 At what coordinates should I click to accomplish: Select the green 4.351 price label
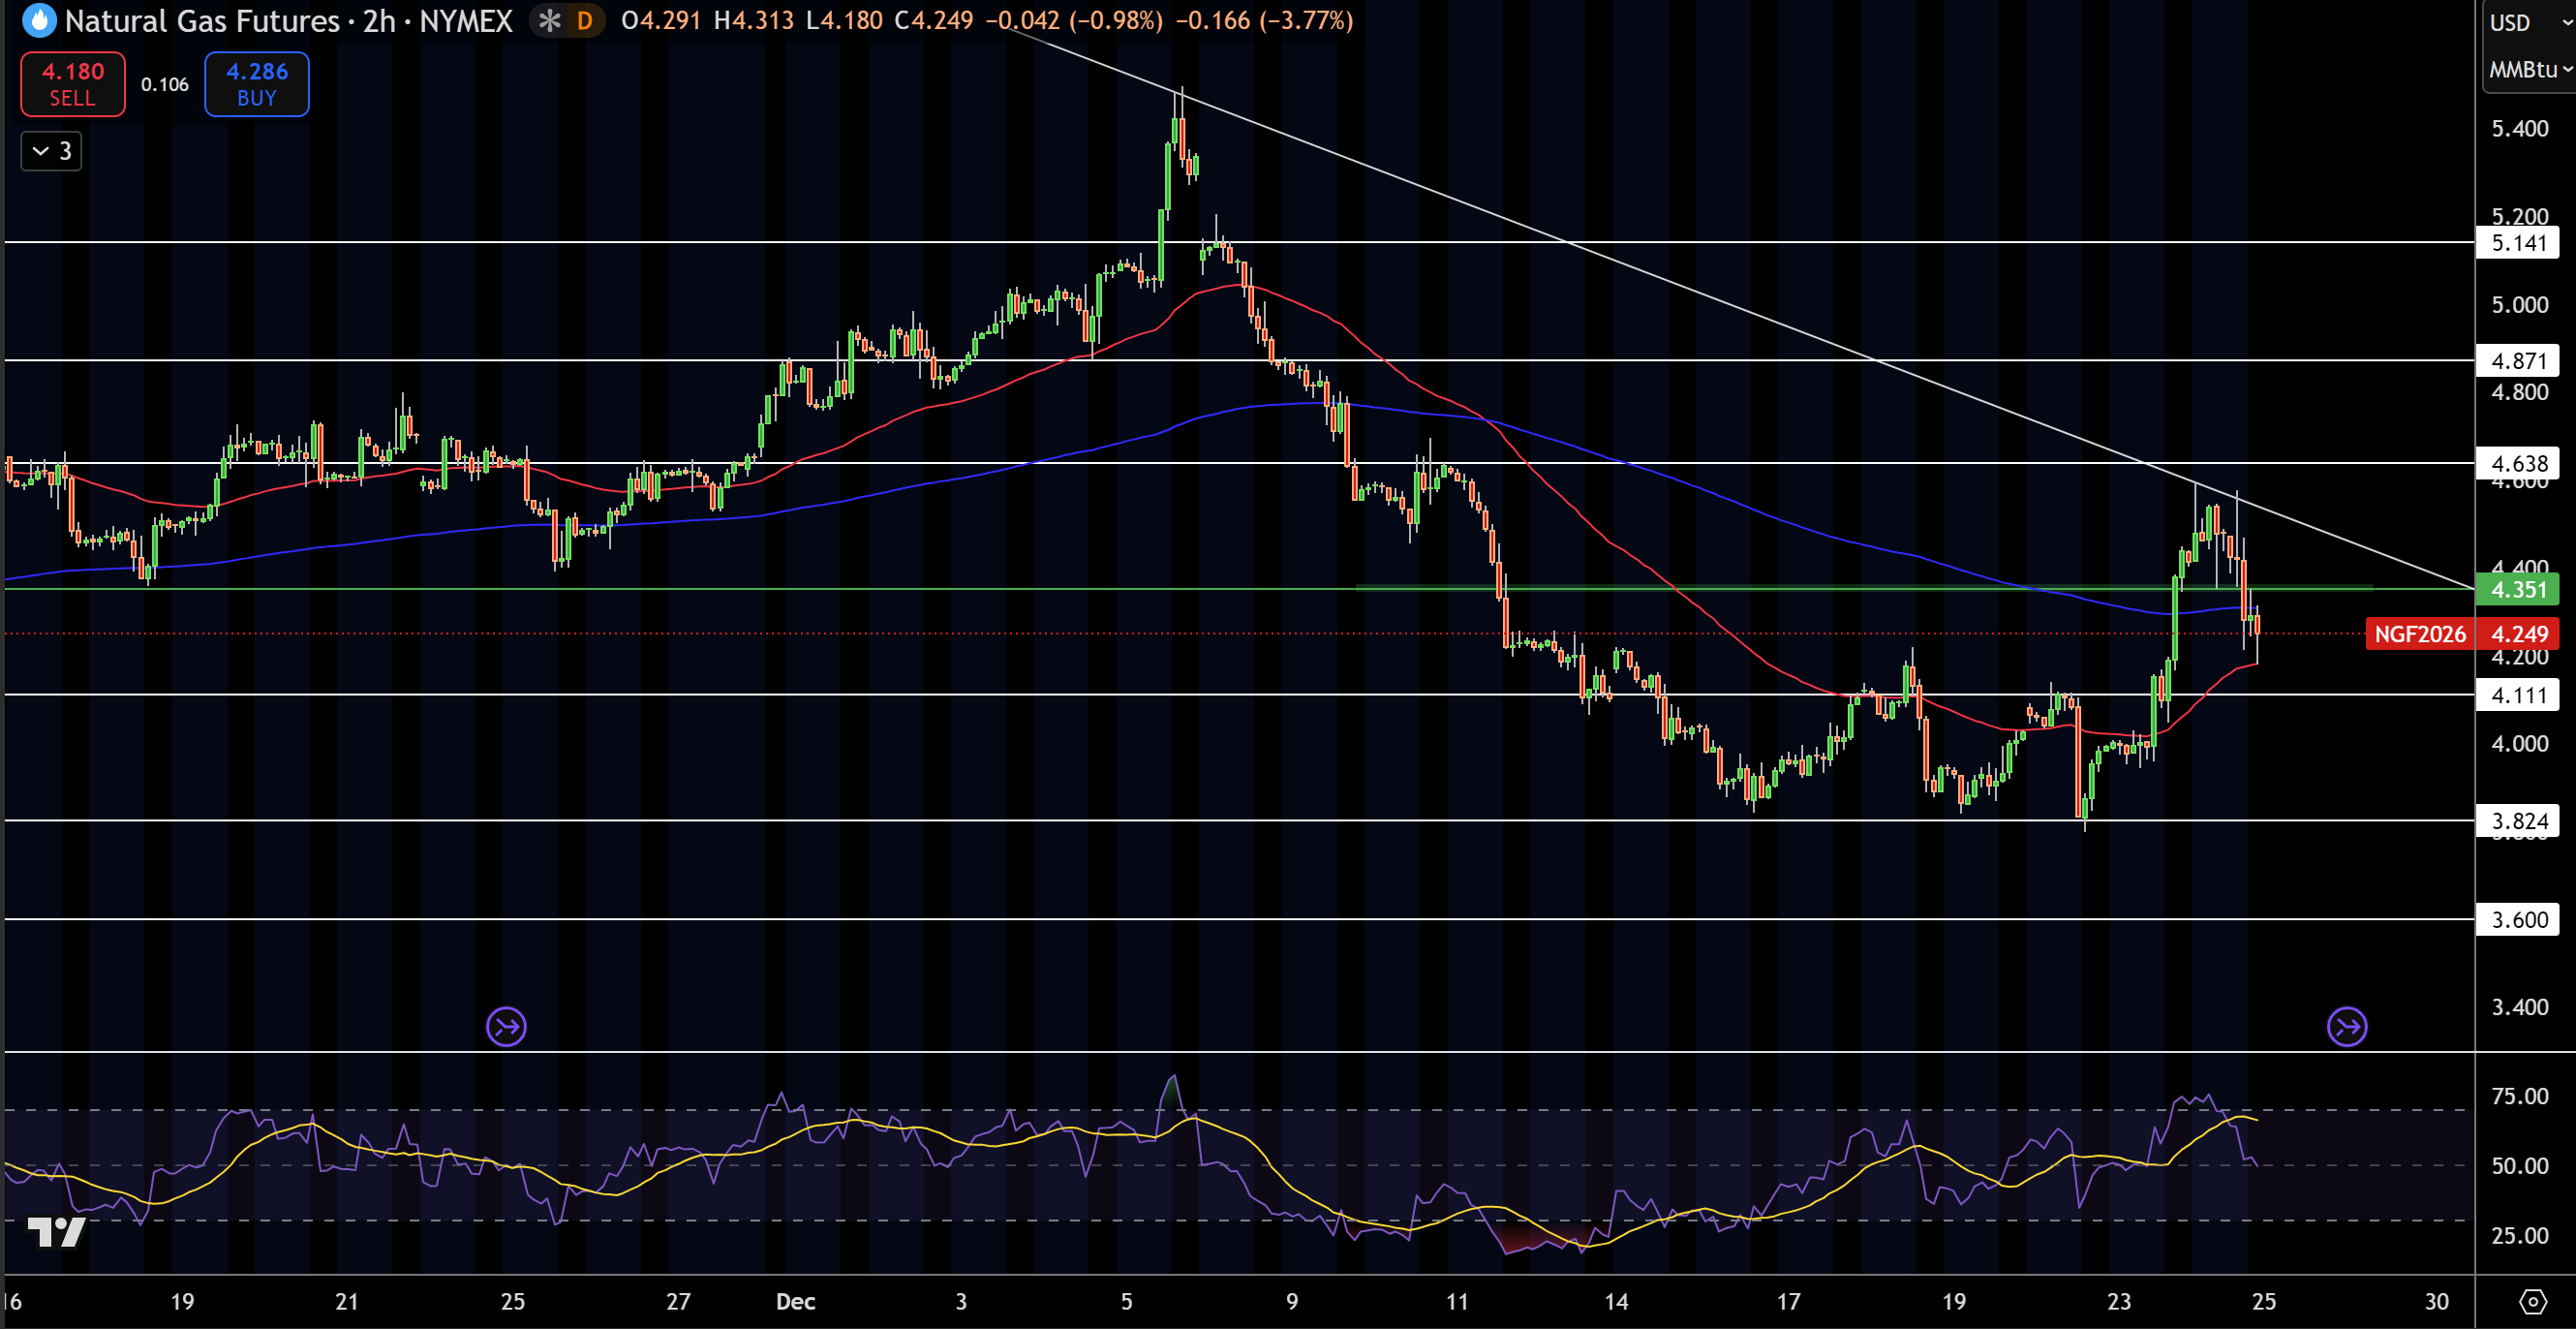(2518, 589)
